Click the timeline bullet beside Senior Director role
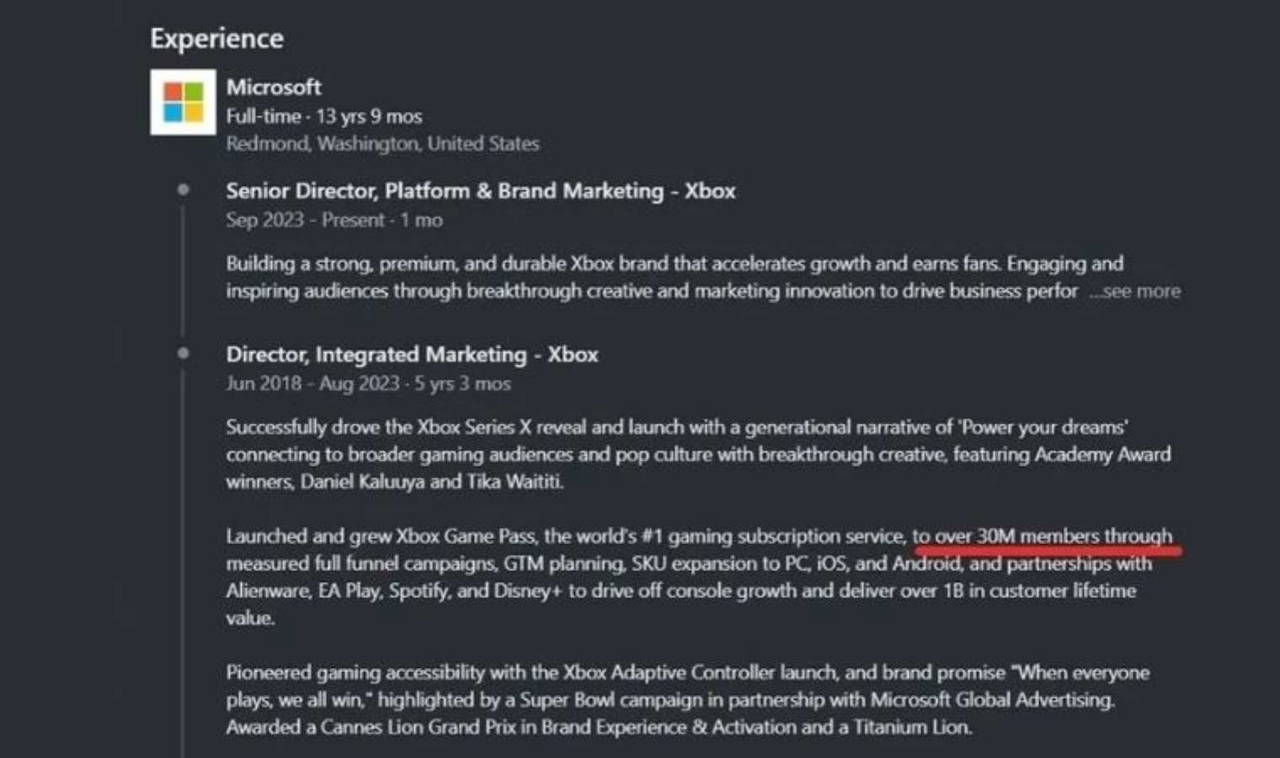1280x758 pixels. tap(182, 189)
